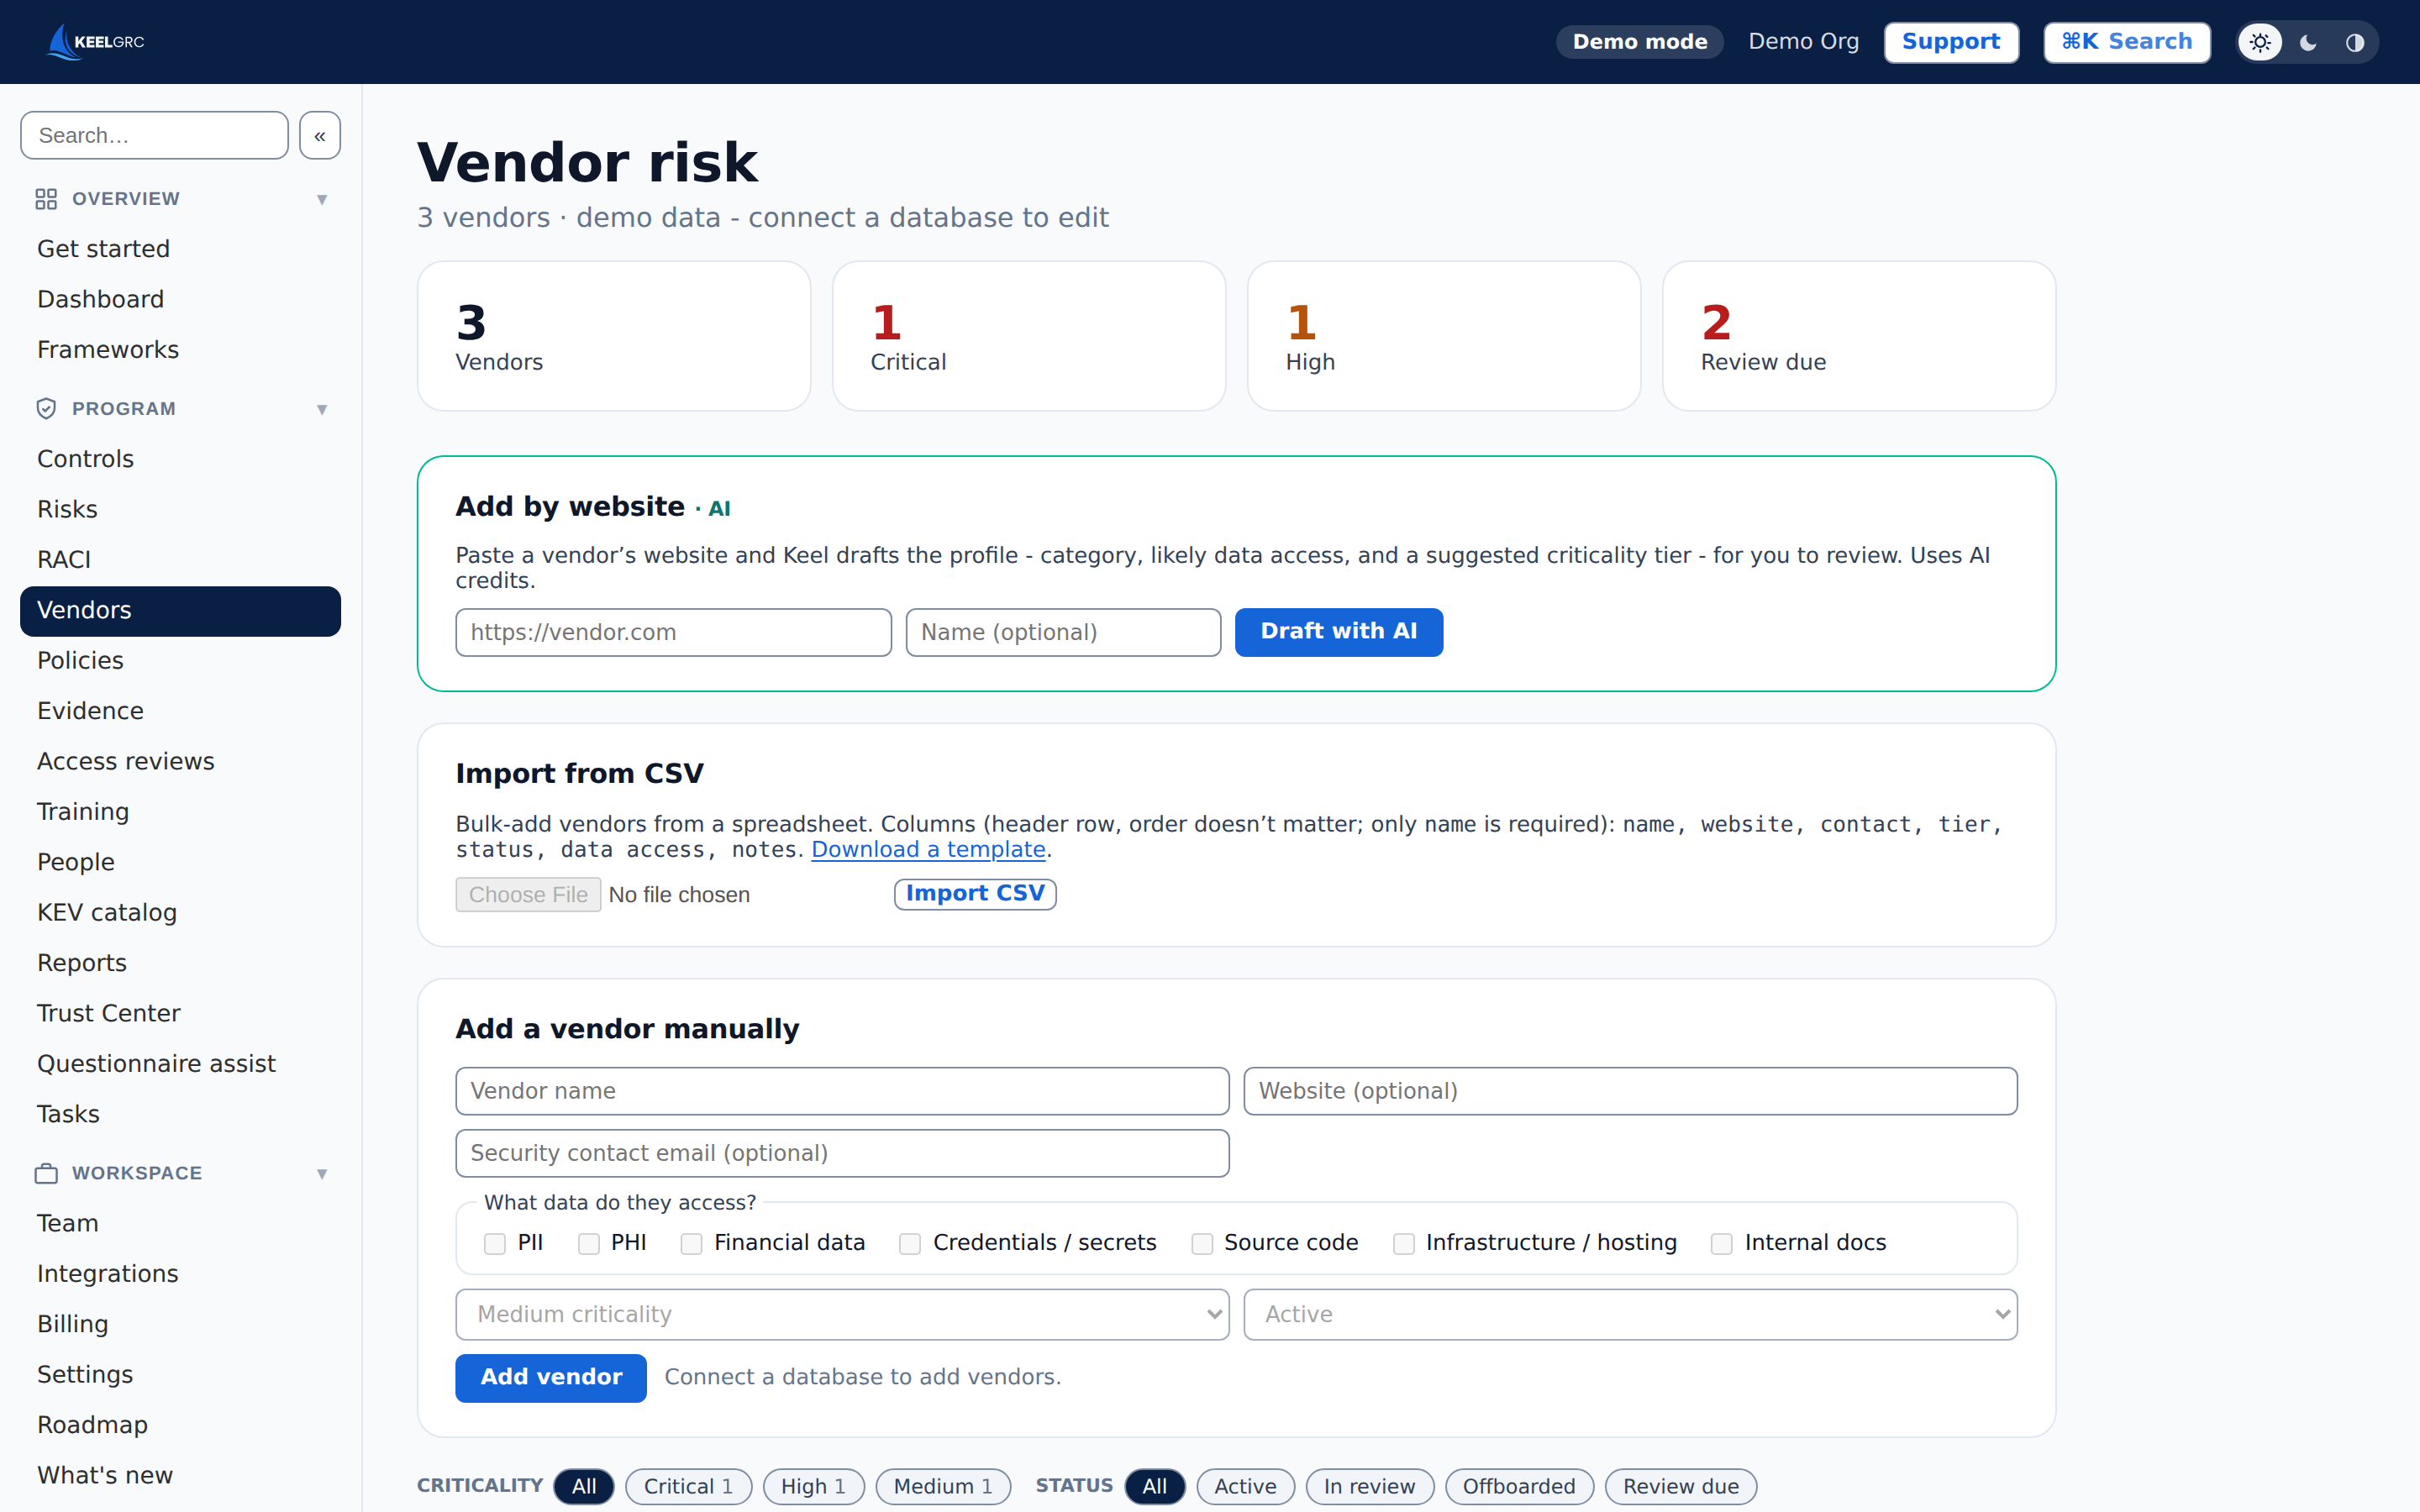Click the Critical stat card
Screen dimensions: 2420x1512
(1029, 336)
